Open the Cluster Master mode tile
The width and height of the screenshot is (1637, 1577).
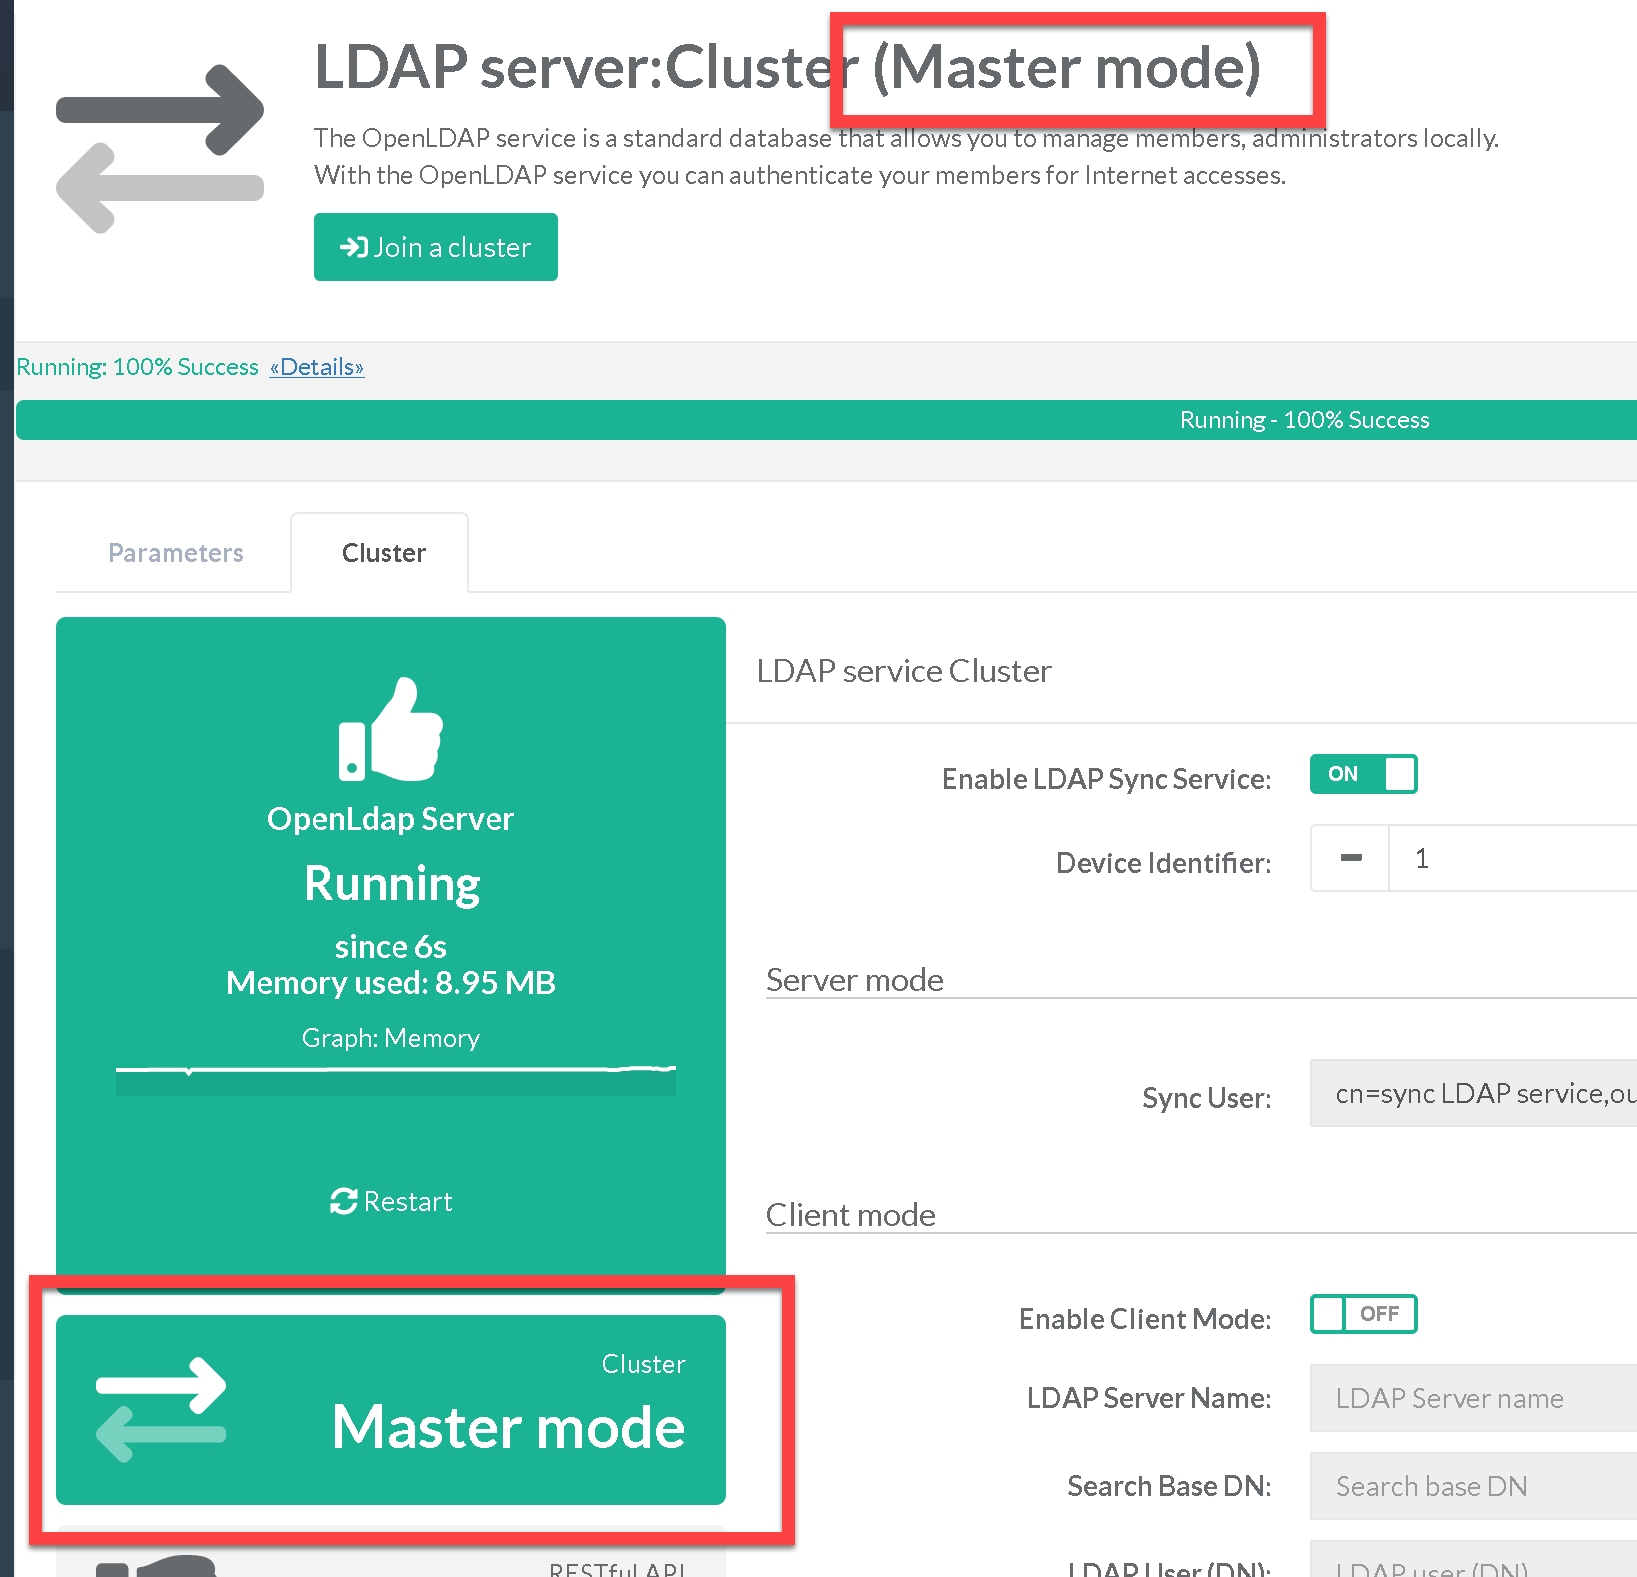pos(391,1409)
